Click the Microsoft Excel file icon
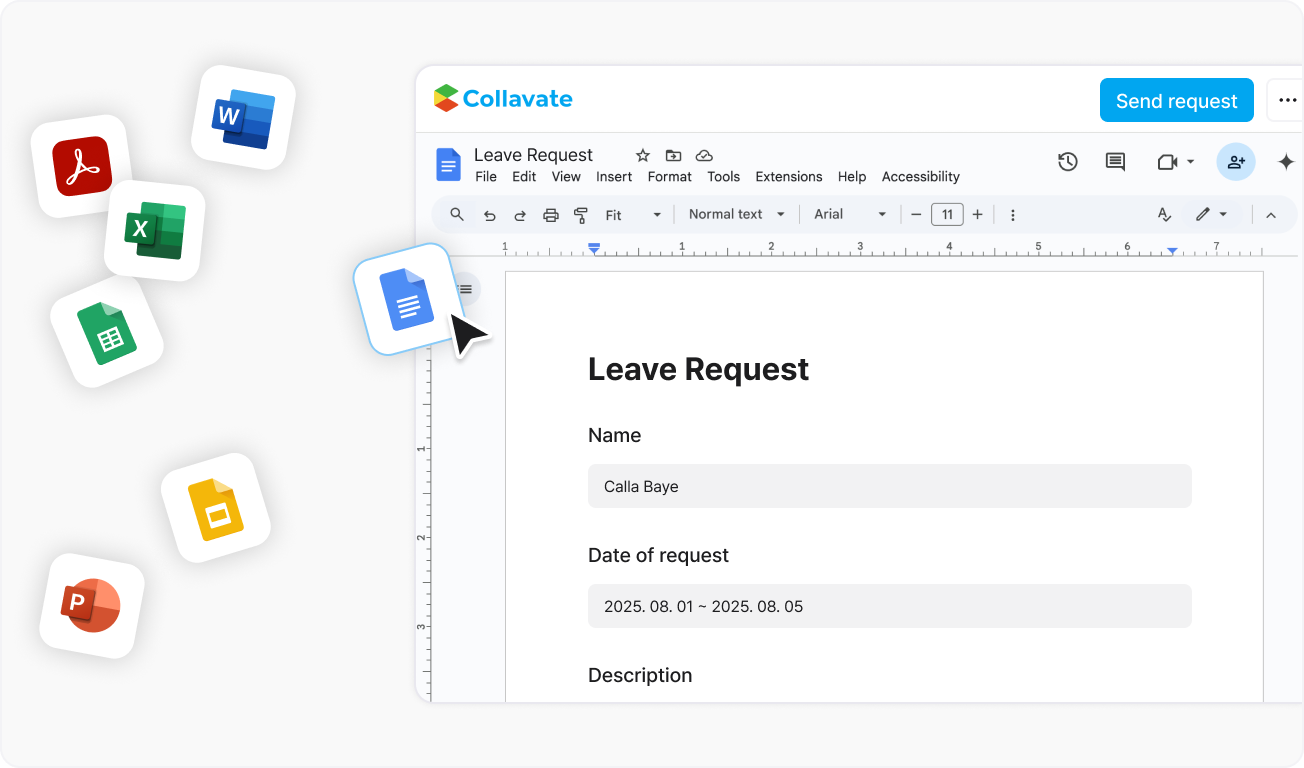Screen dimensions: 1304x768 155,230
